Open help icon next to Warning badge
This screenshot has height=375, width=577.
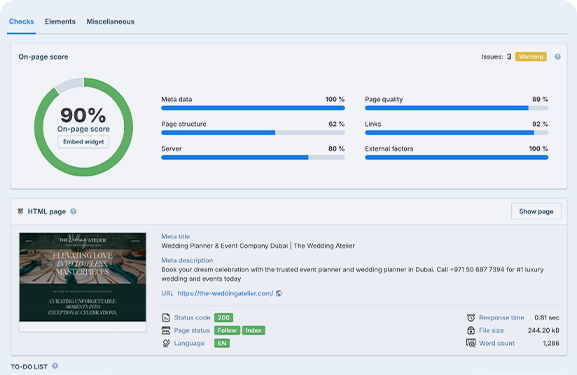(557, 57)
